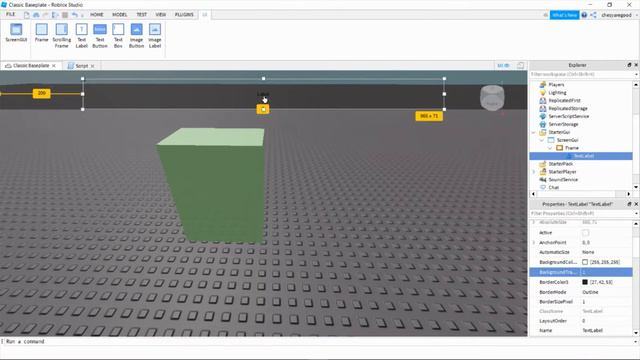Expand the AnchorPoint property
The image size is (640, 360).
533,242
